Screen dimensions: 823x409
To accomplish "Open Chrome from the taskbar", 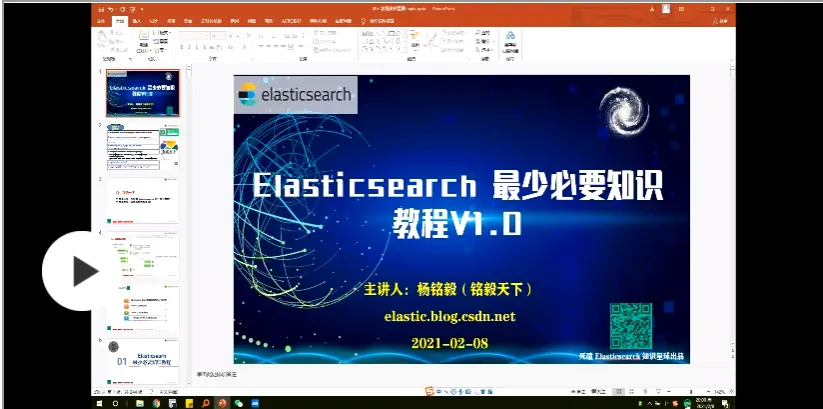I will (x=156, y=403).
